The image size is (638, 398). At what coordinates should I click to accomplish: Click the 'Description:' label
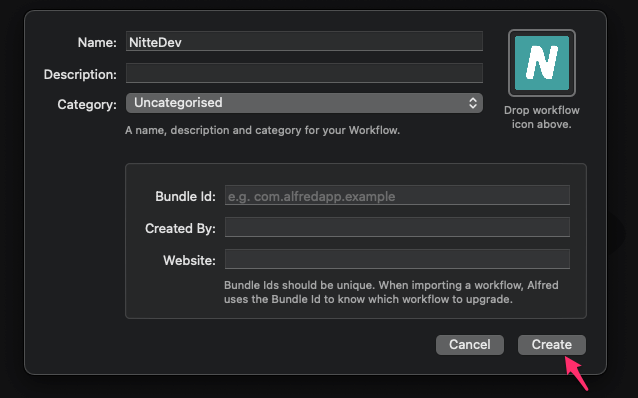80,74
